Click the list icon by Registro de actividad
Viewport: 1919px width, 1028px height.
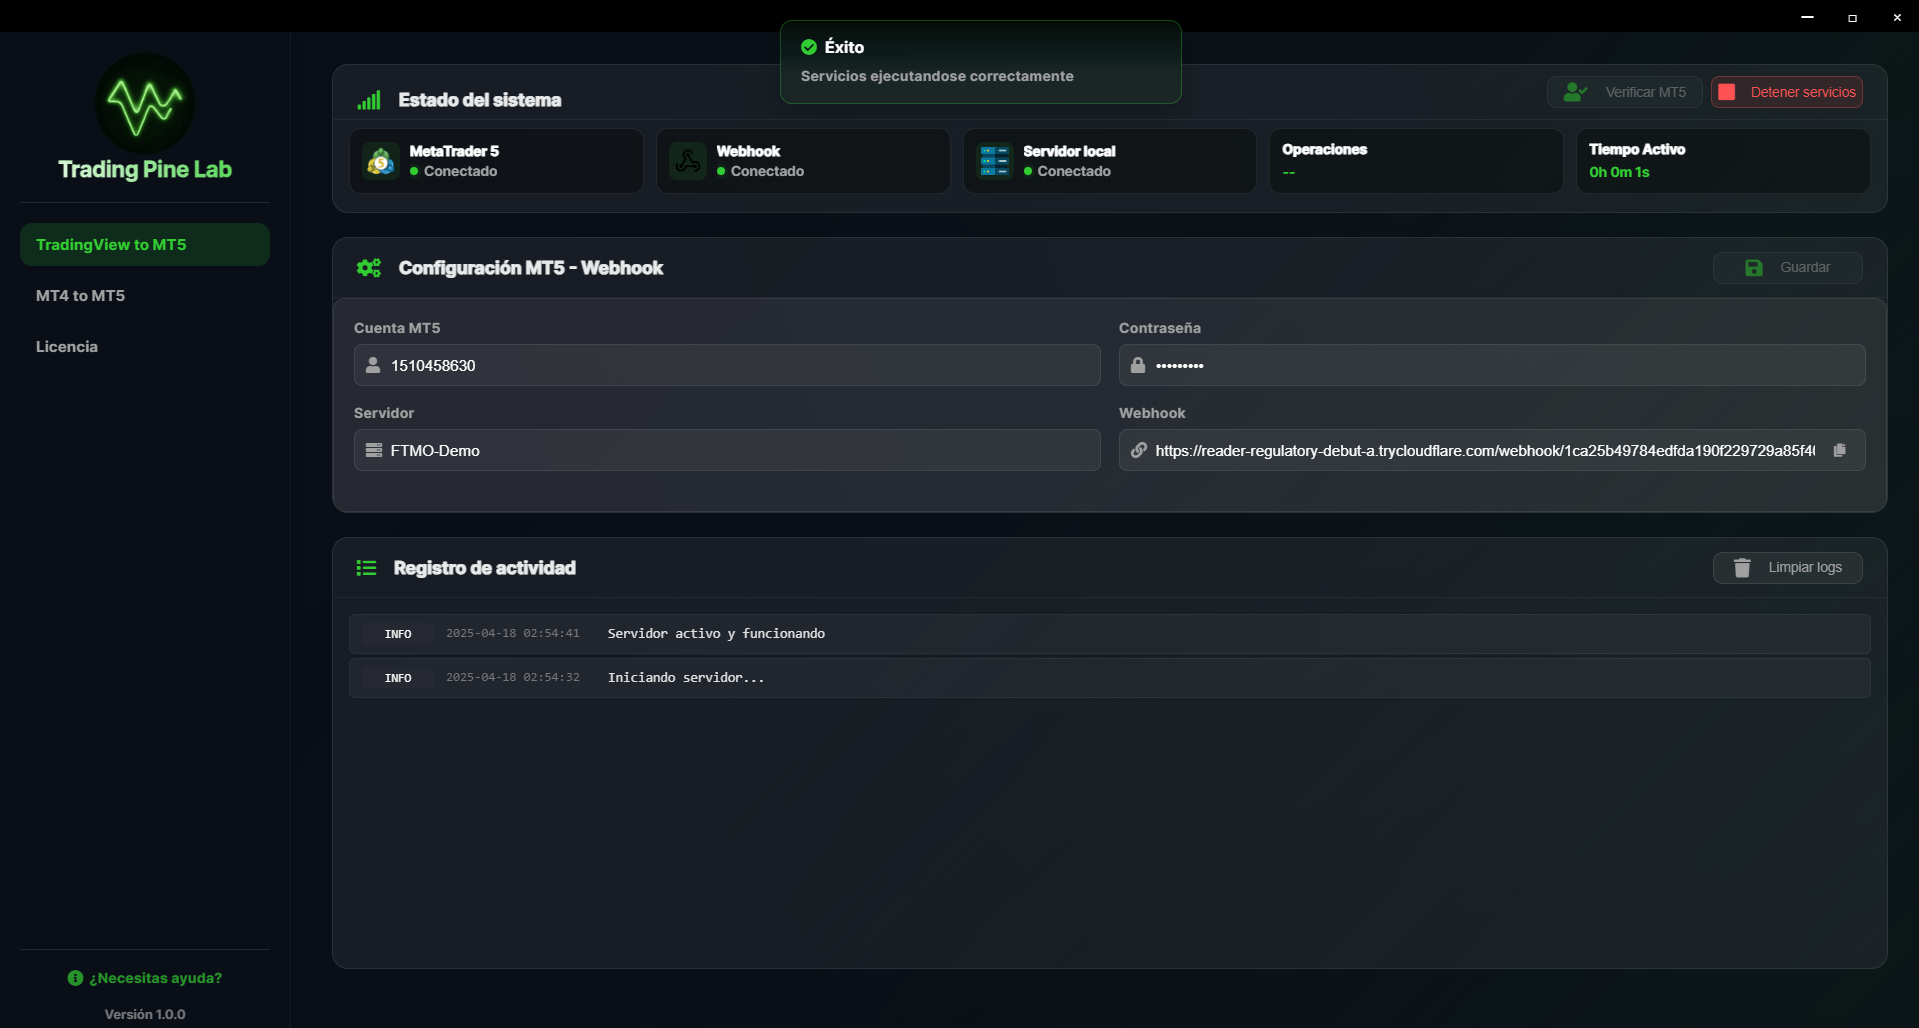click(x=366, y=568)
